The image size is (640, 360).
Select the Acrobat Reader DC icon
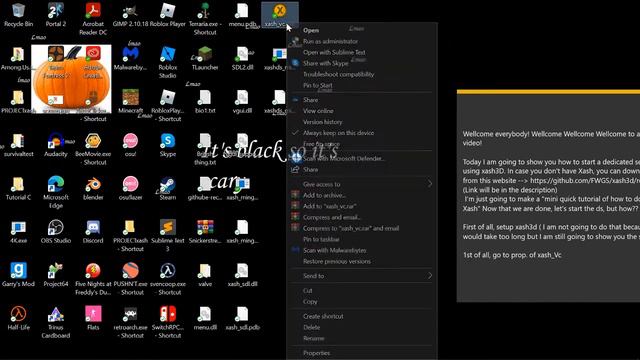coord(93,19)
